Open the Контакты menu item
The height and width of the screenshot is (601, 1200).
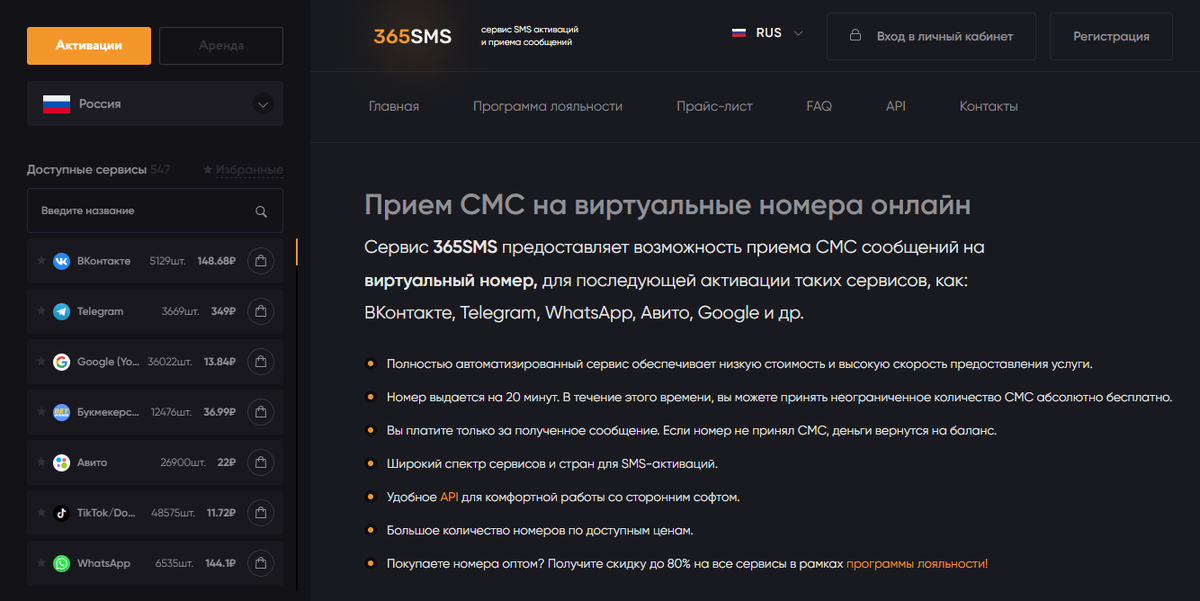click(989, 106)
